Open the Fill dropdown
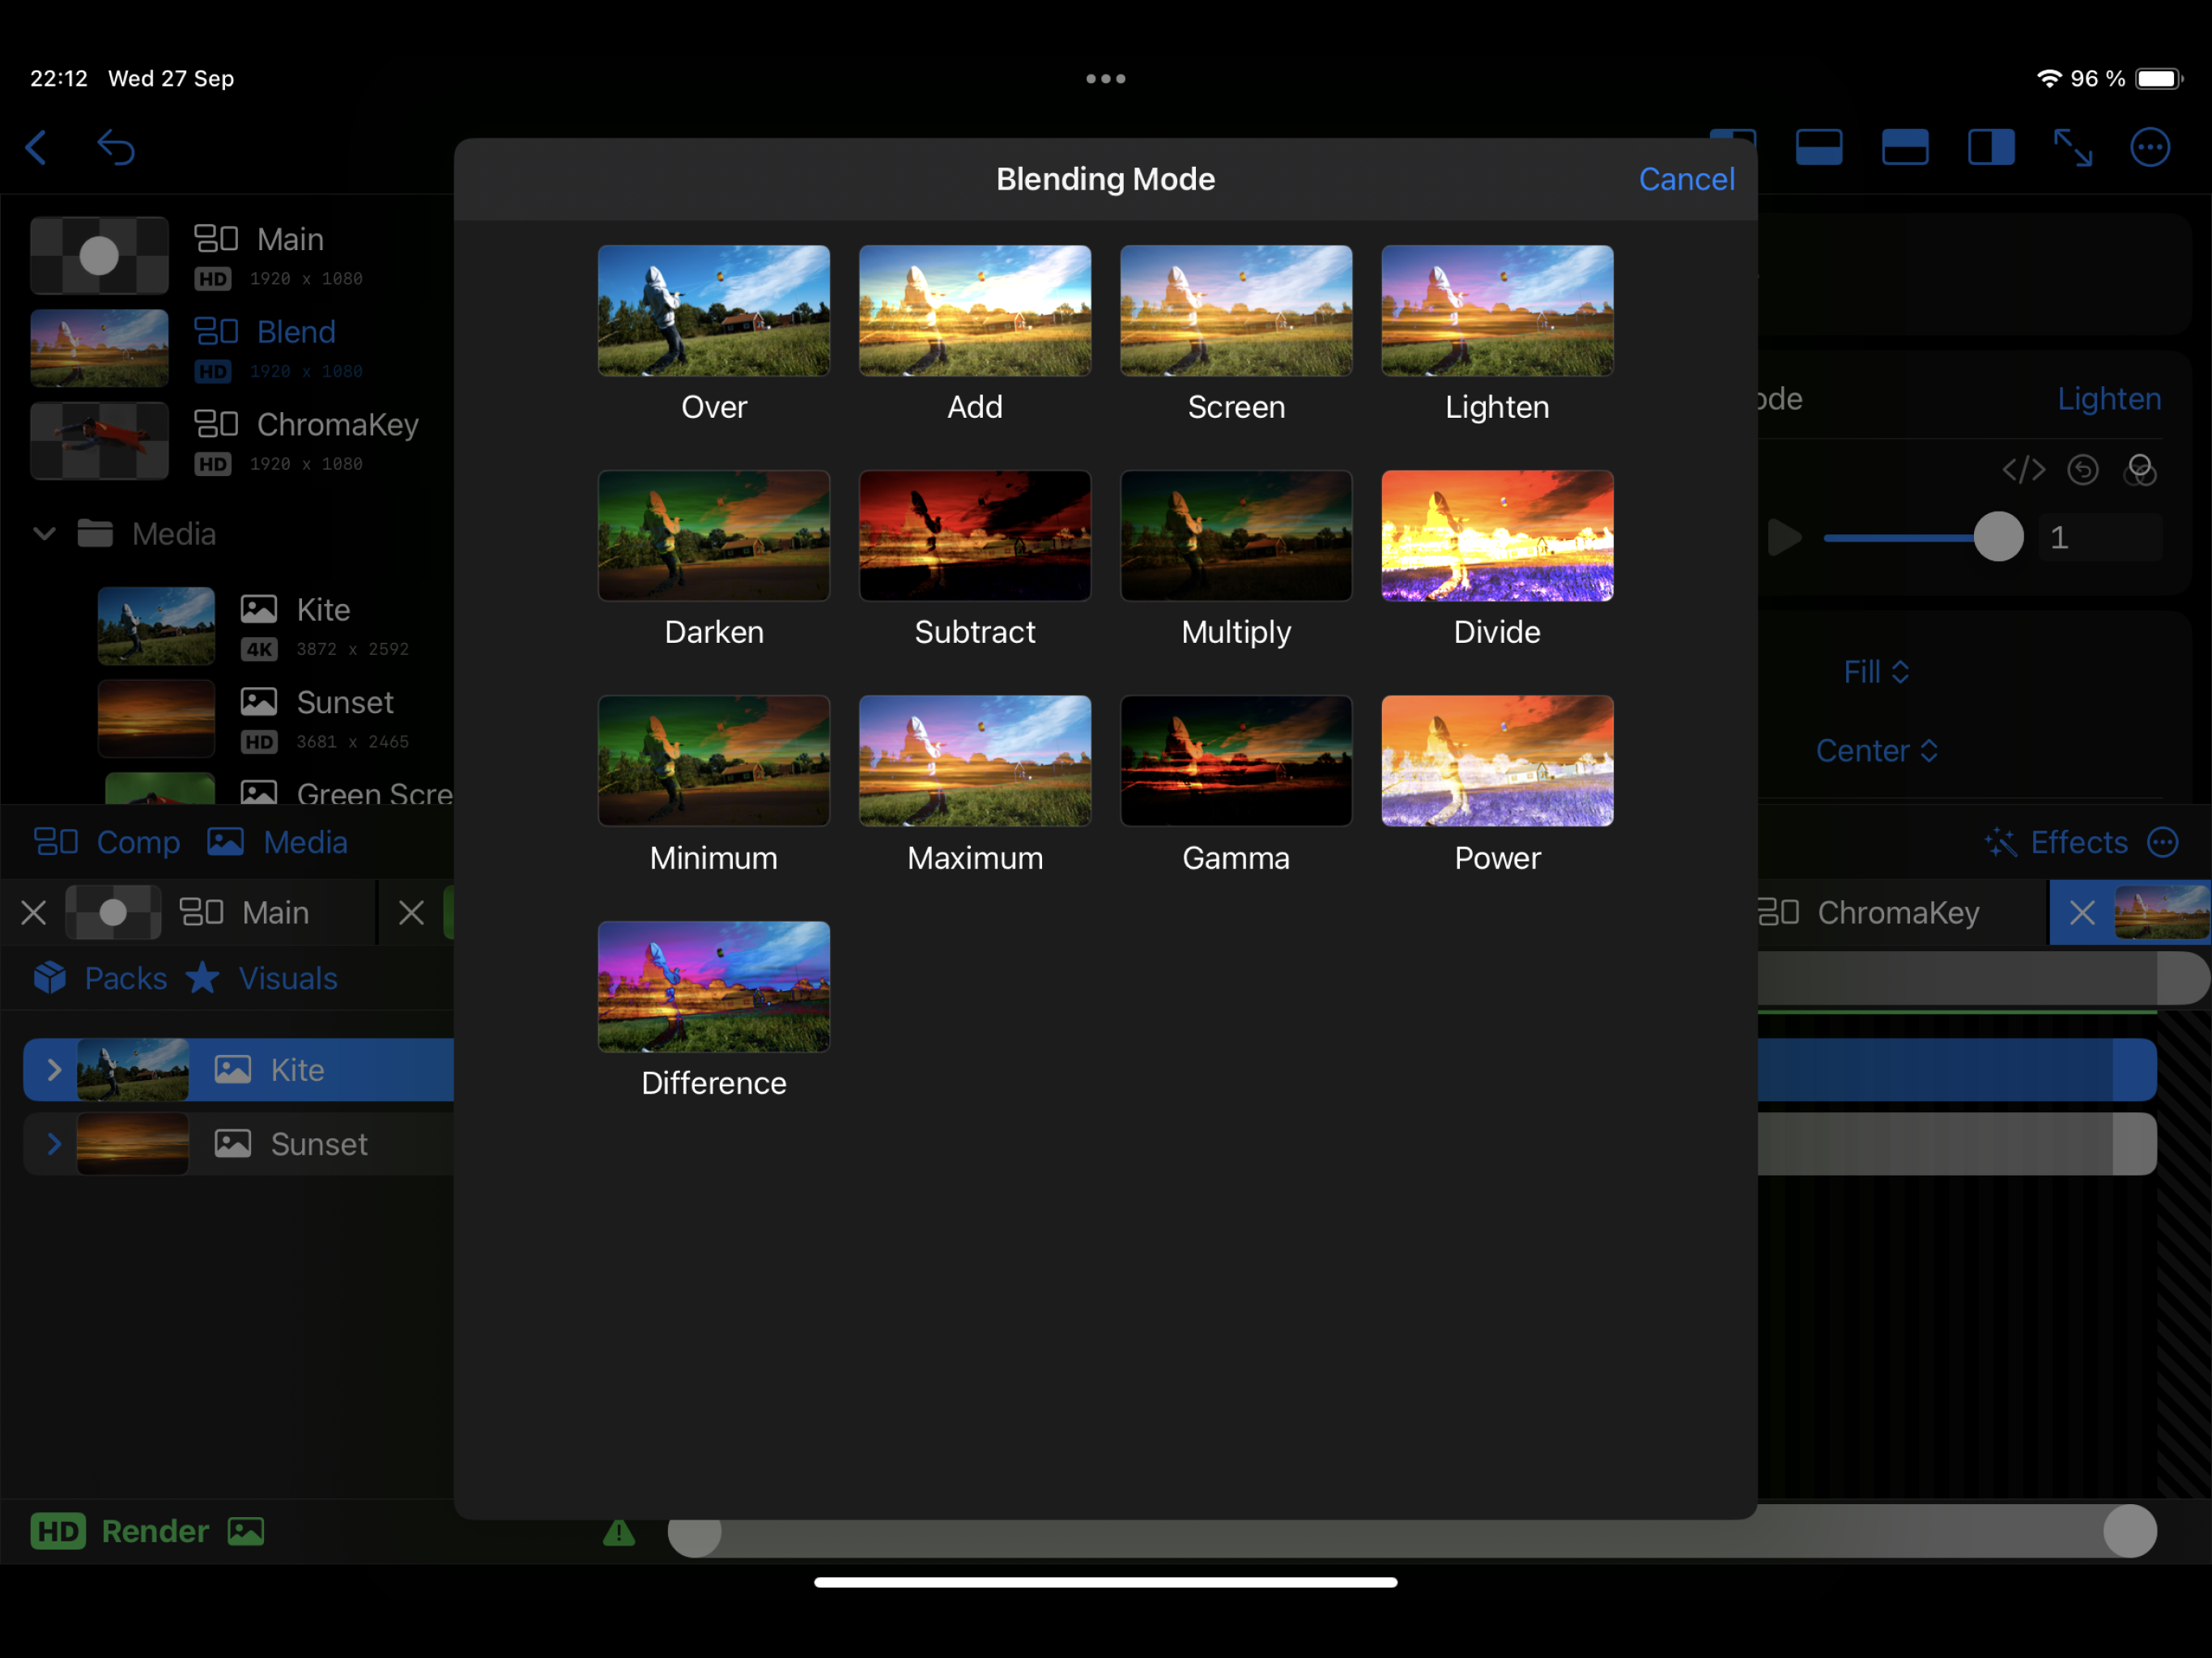 point(1876,672)
